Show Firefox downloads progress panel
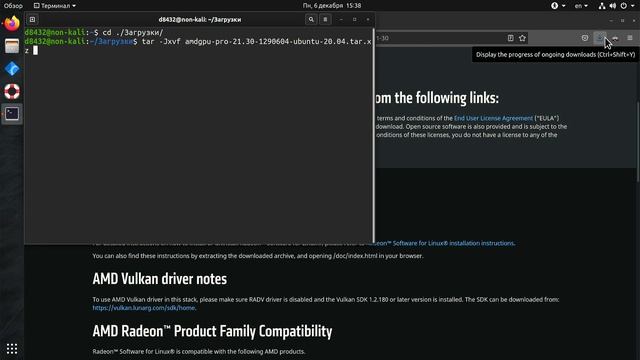This screenshot has height=360, width=640. [600, 38]
